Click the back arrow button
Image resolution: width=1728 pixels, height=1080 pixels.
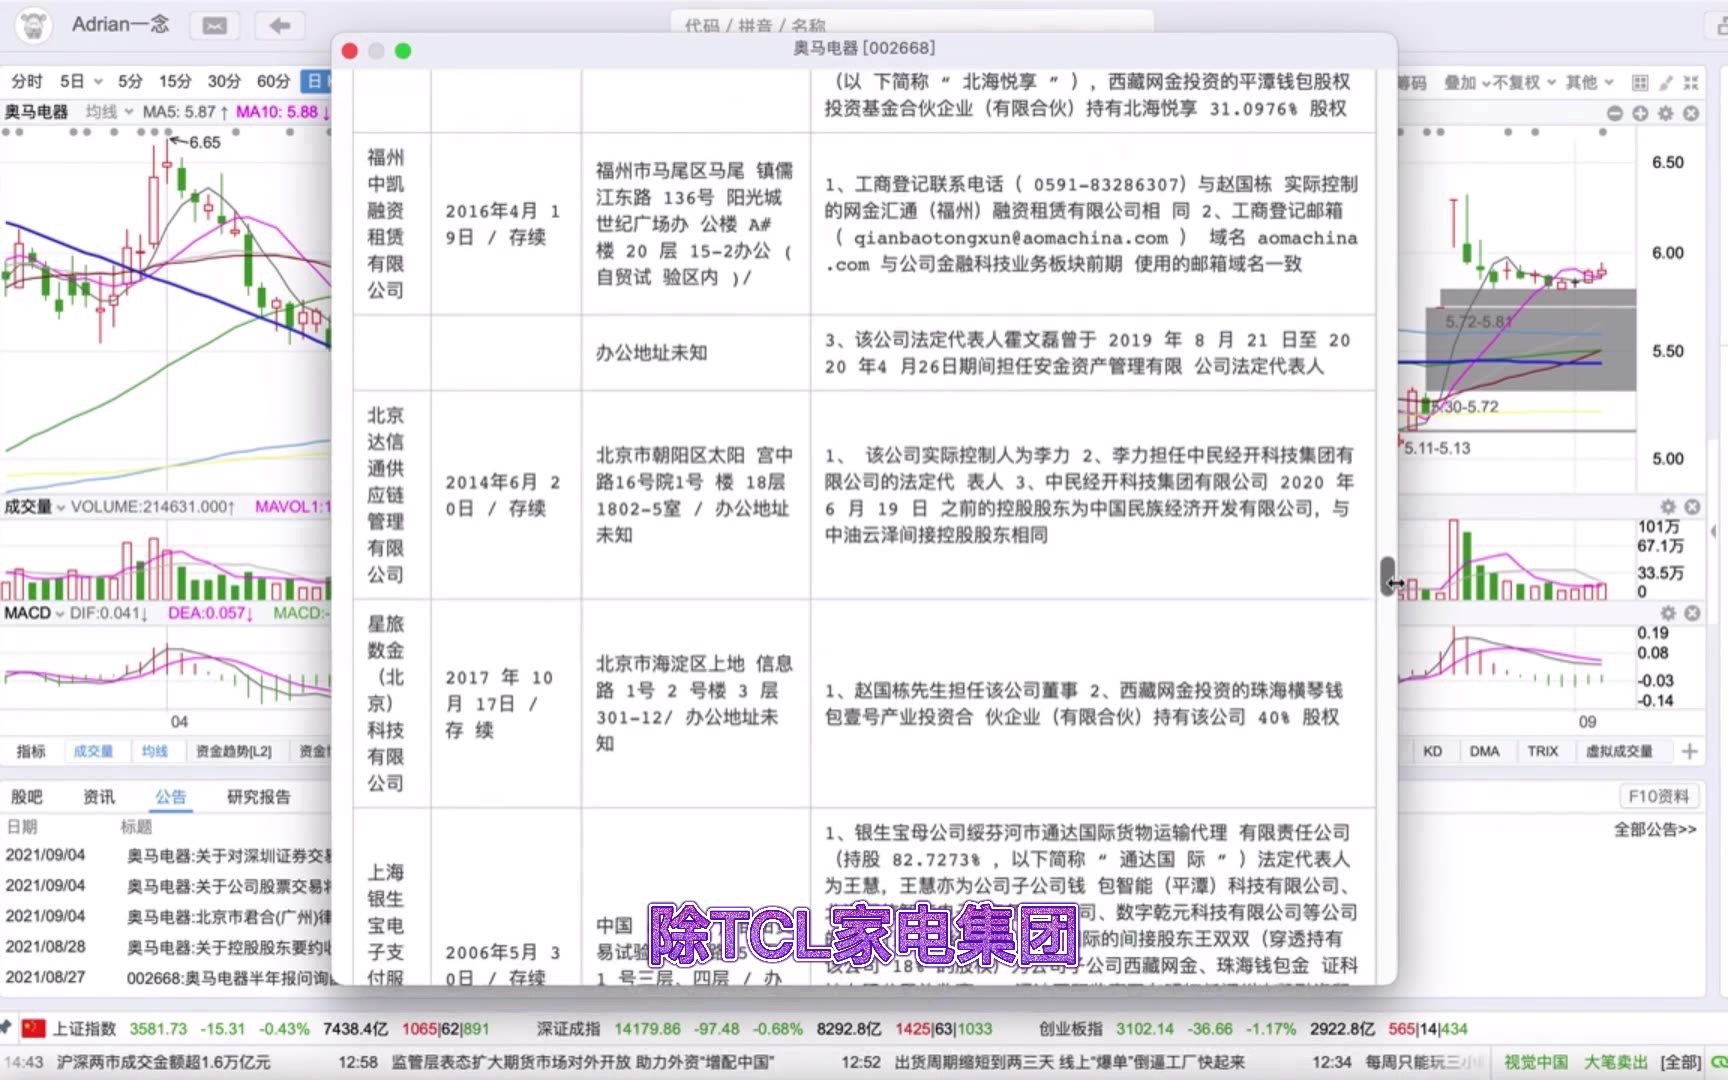(x=280, y=26)
